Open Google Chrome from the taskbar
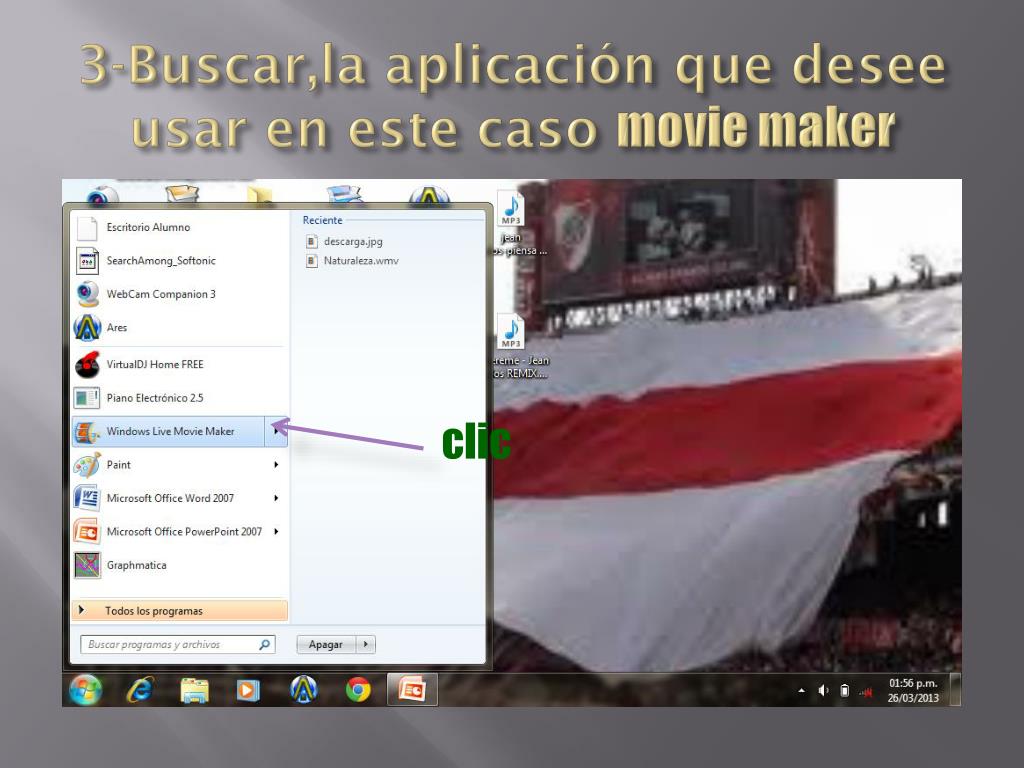Screen dimensions: 1024x768 tap(358, 690)
